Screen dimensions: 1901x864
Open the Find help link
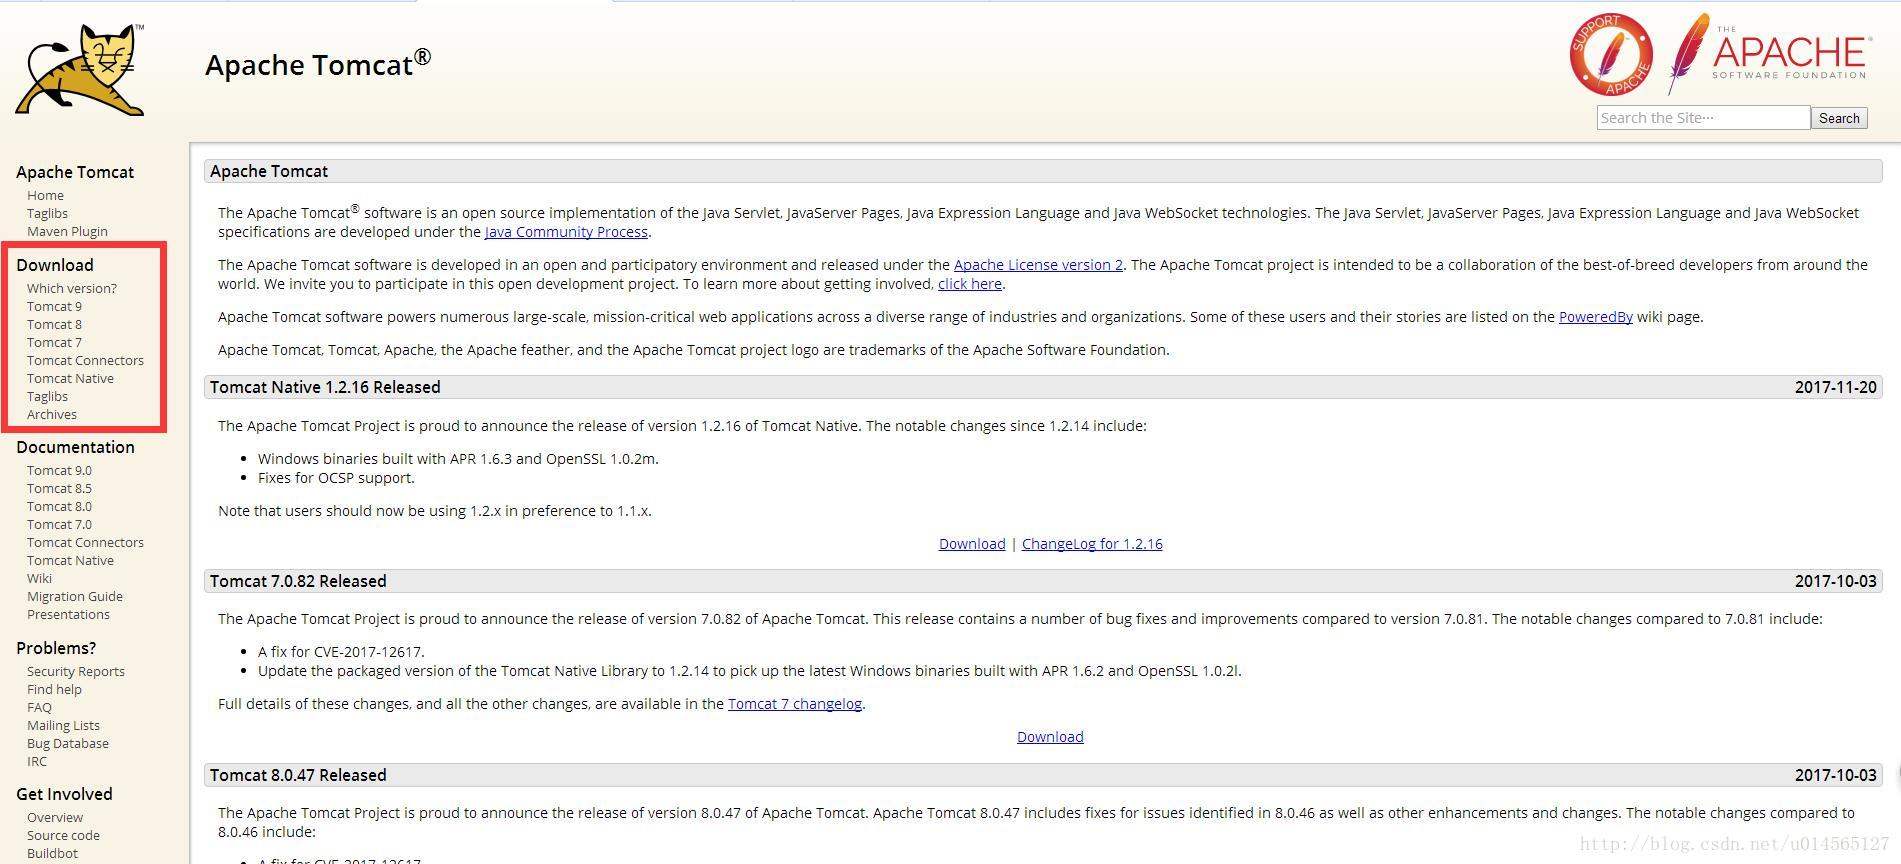[x=54, y=689]
